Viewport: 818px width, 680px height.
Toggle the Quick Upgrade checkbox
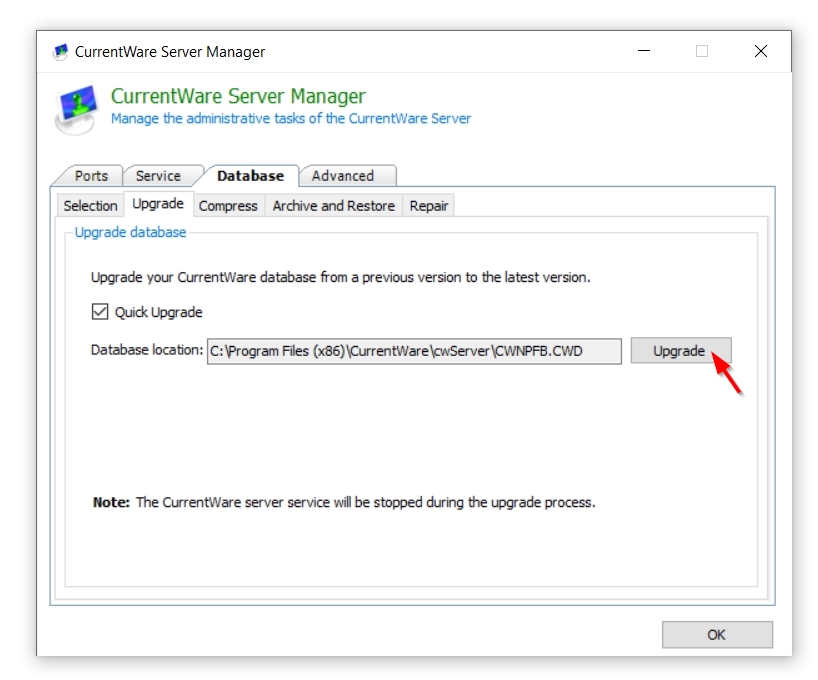pyautogui.click(x=100, y=312)
